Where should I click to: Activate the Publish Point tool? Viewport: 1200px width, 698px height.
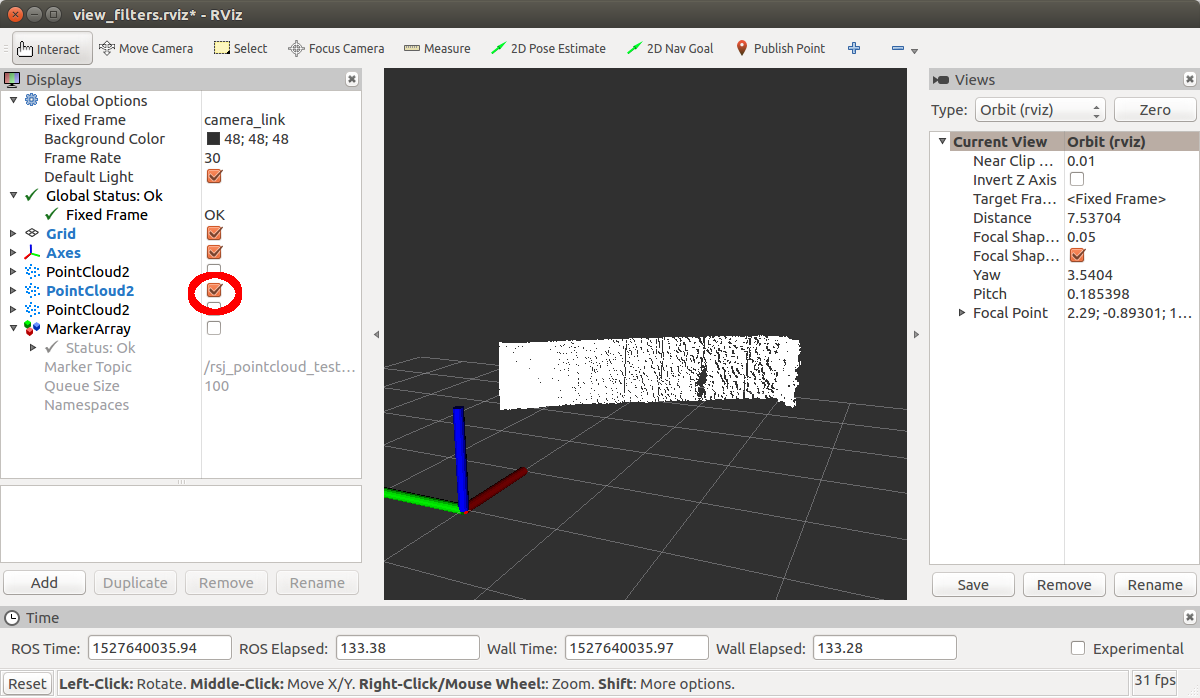click(781, 48)
